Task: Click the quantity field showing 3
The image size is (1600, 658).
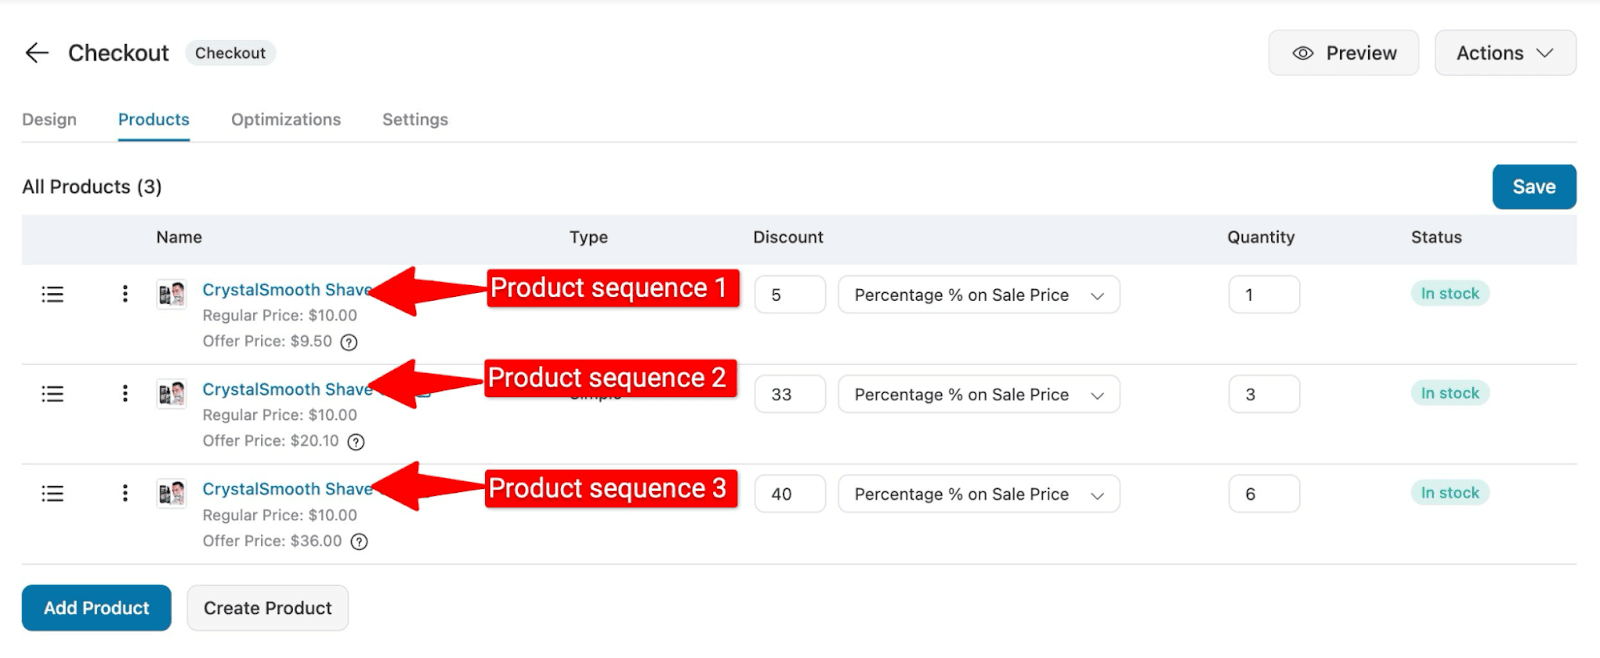Action: pos(1263,395)
